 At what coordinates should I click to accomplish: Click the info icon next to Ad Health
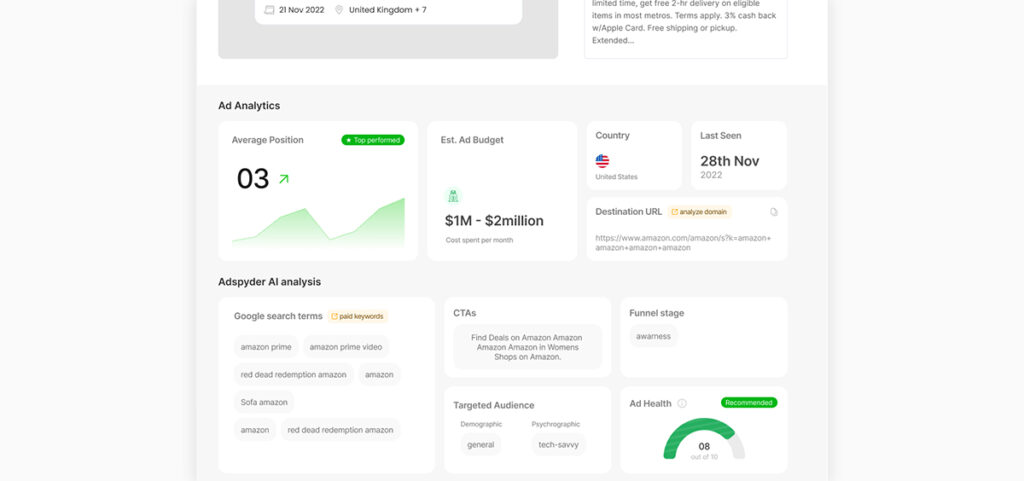682,403
